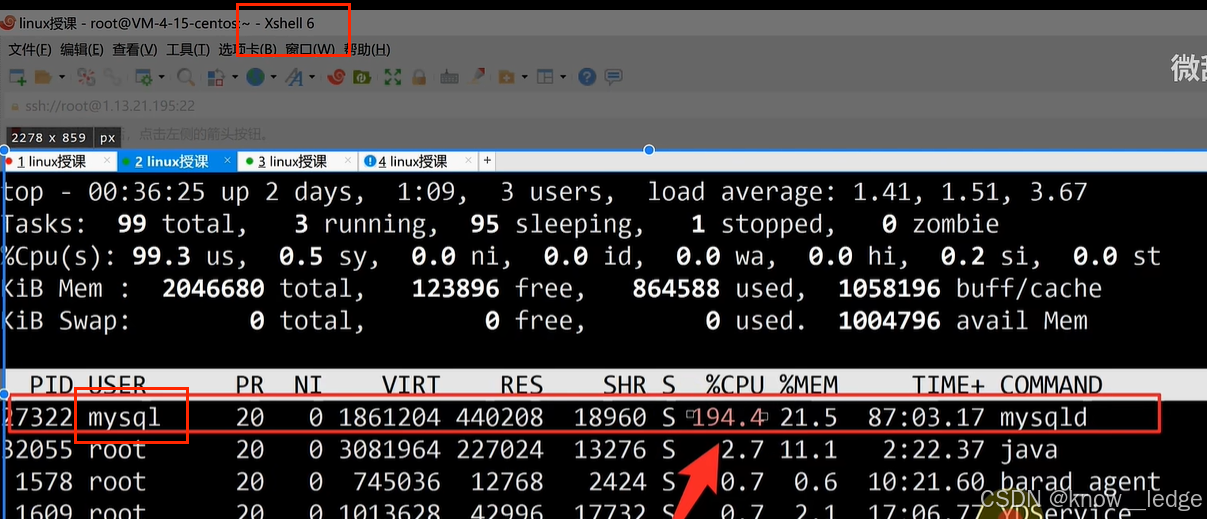Click the %CPU column header
This screenshot has width=1207, height=519.
point(736,385)
